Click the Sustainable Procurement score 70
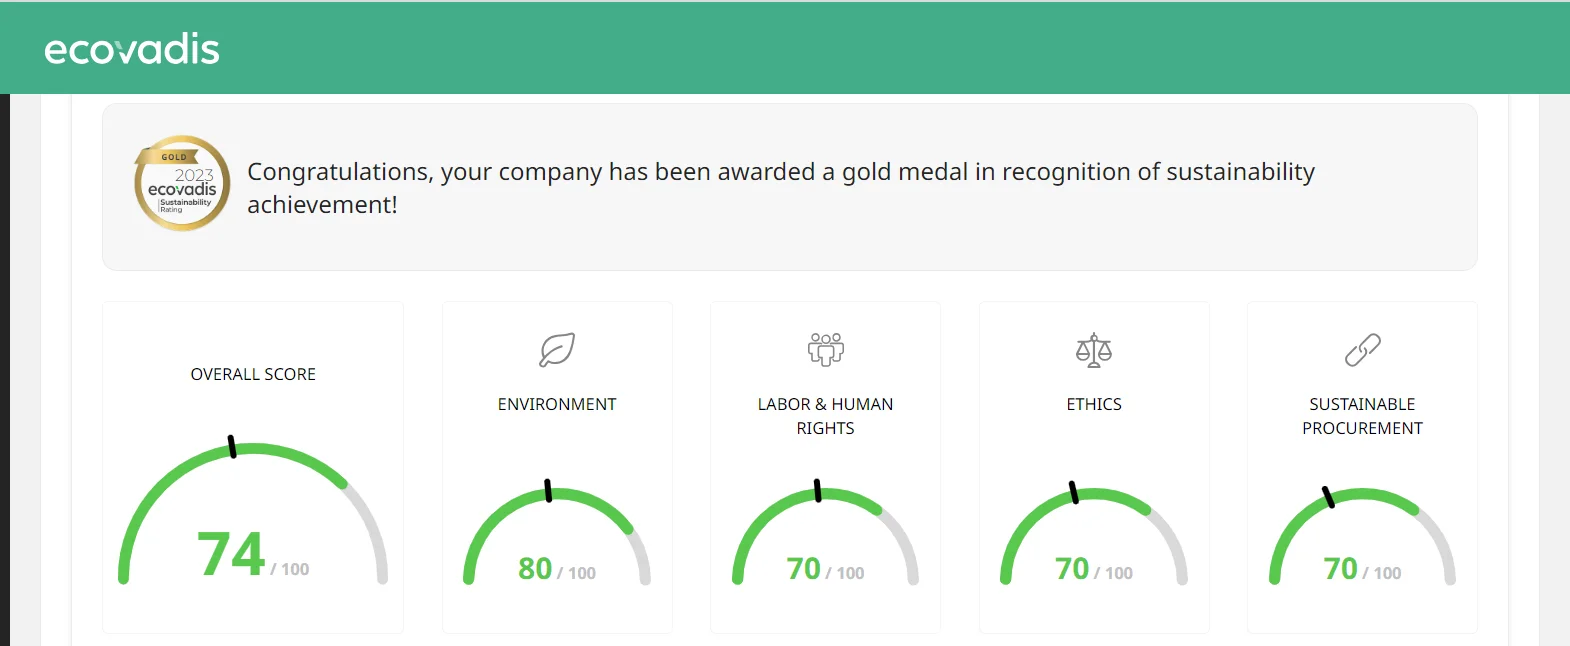This screenshot has width=1570, height=646. (1340, 569)
